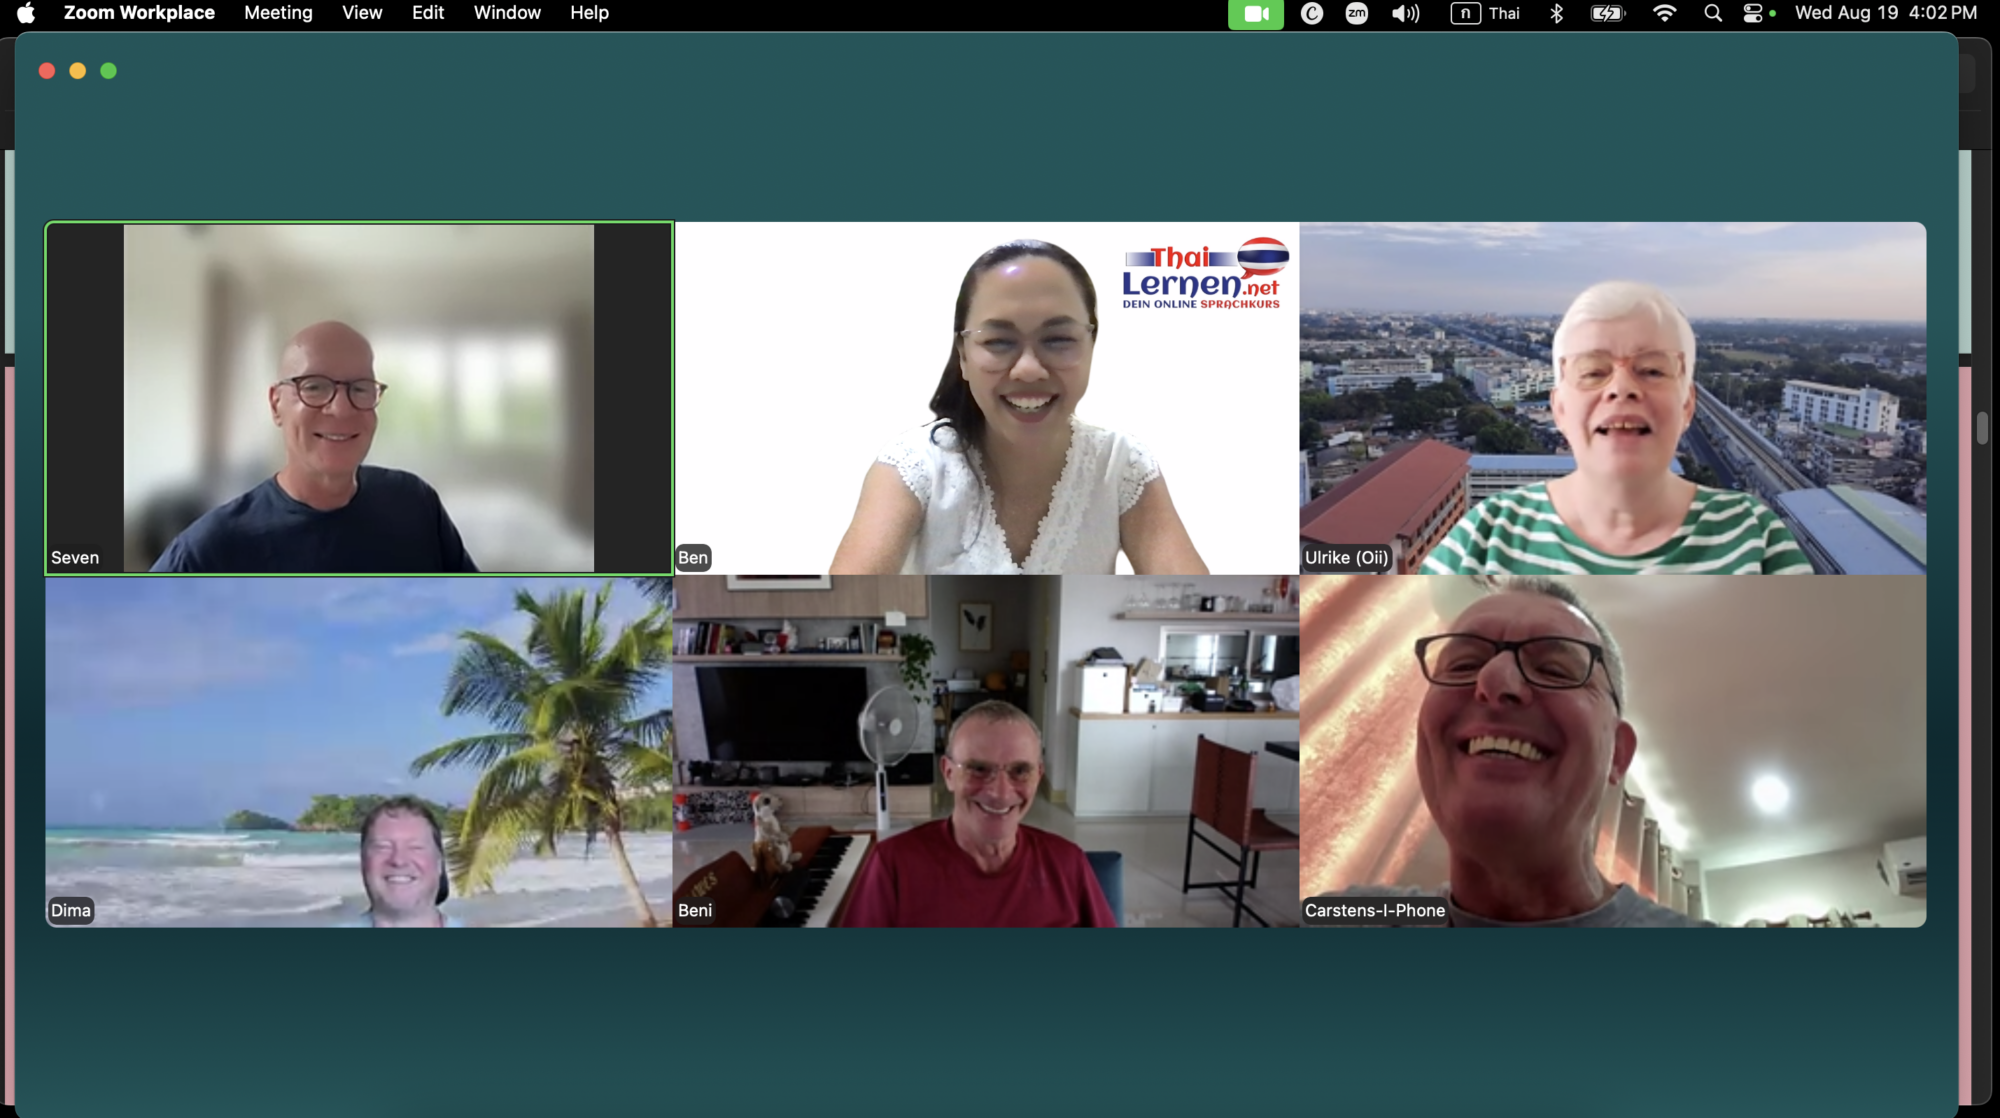The width and height of the screenshot is (2000, 1118).
Task: Open the volume control in menu bar
Action: [1405, 13]
